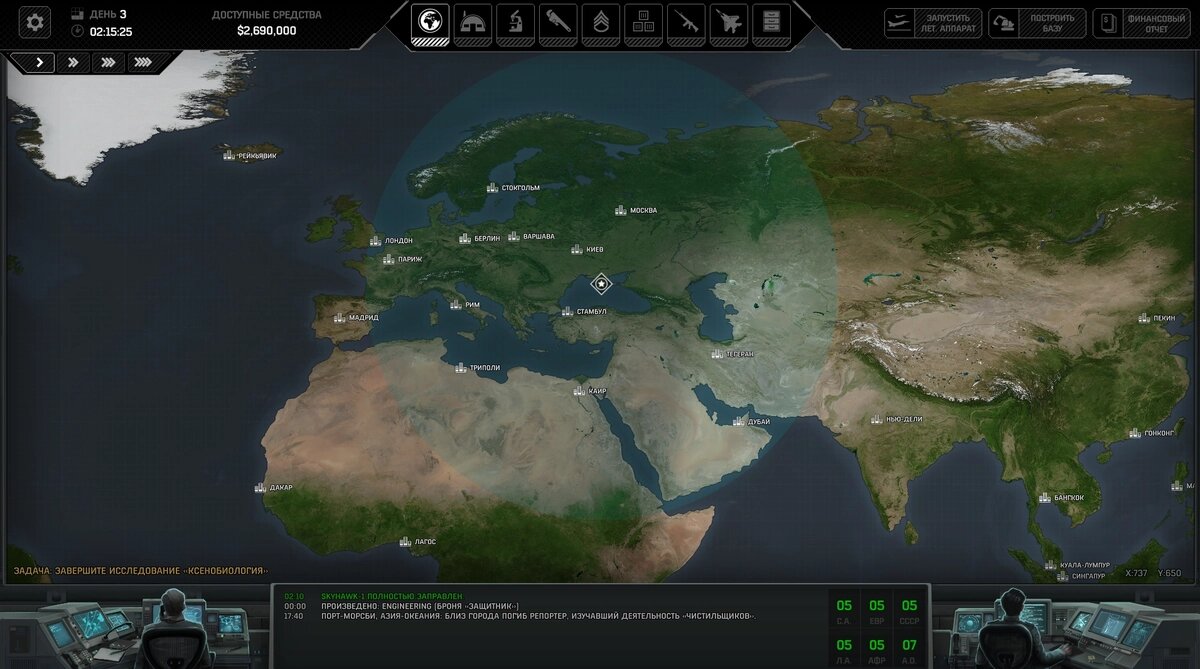Select the base marker near the Black Sea
Viewport: 1200px width, 669px height.
coord(600,284)
